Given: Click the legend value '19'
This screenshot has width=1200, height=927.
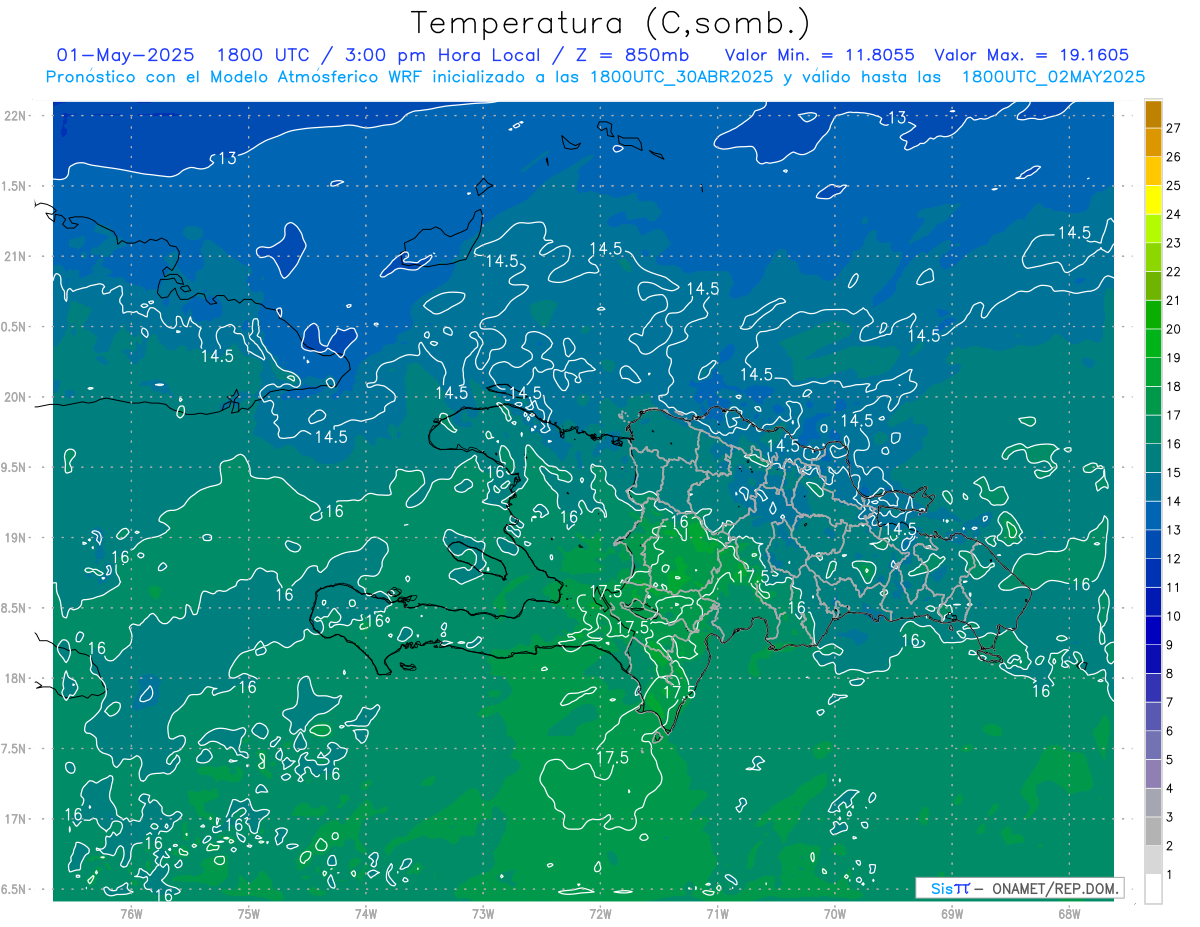Looking at the screenshot, I should (x=1174, y=358).
